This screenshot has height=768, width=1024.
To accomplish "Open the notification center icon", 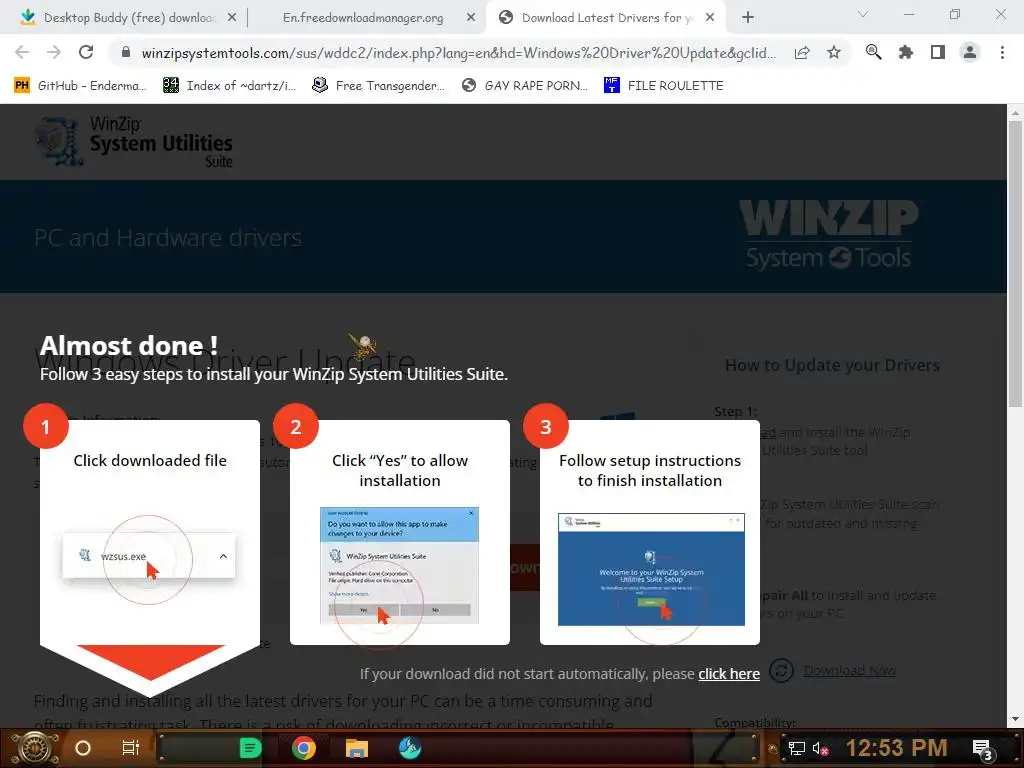I will pos(983,748).
